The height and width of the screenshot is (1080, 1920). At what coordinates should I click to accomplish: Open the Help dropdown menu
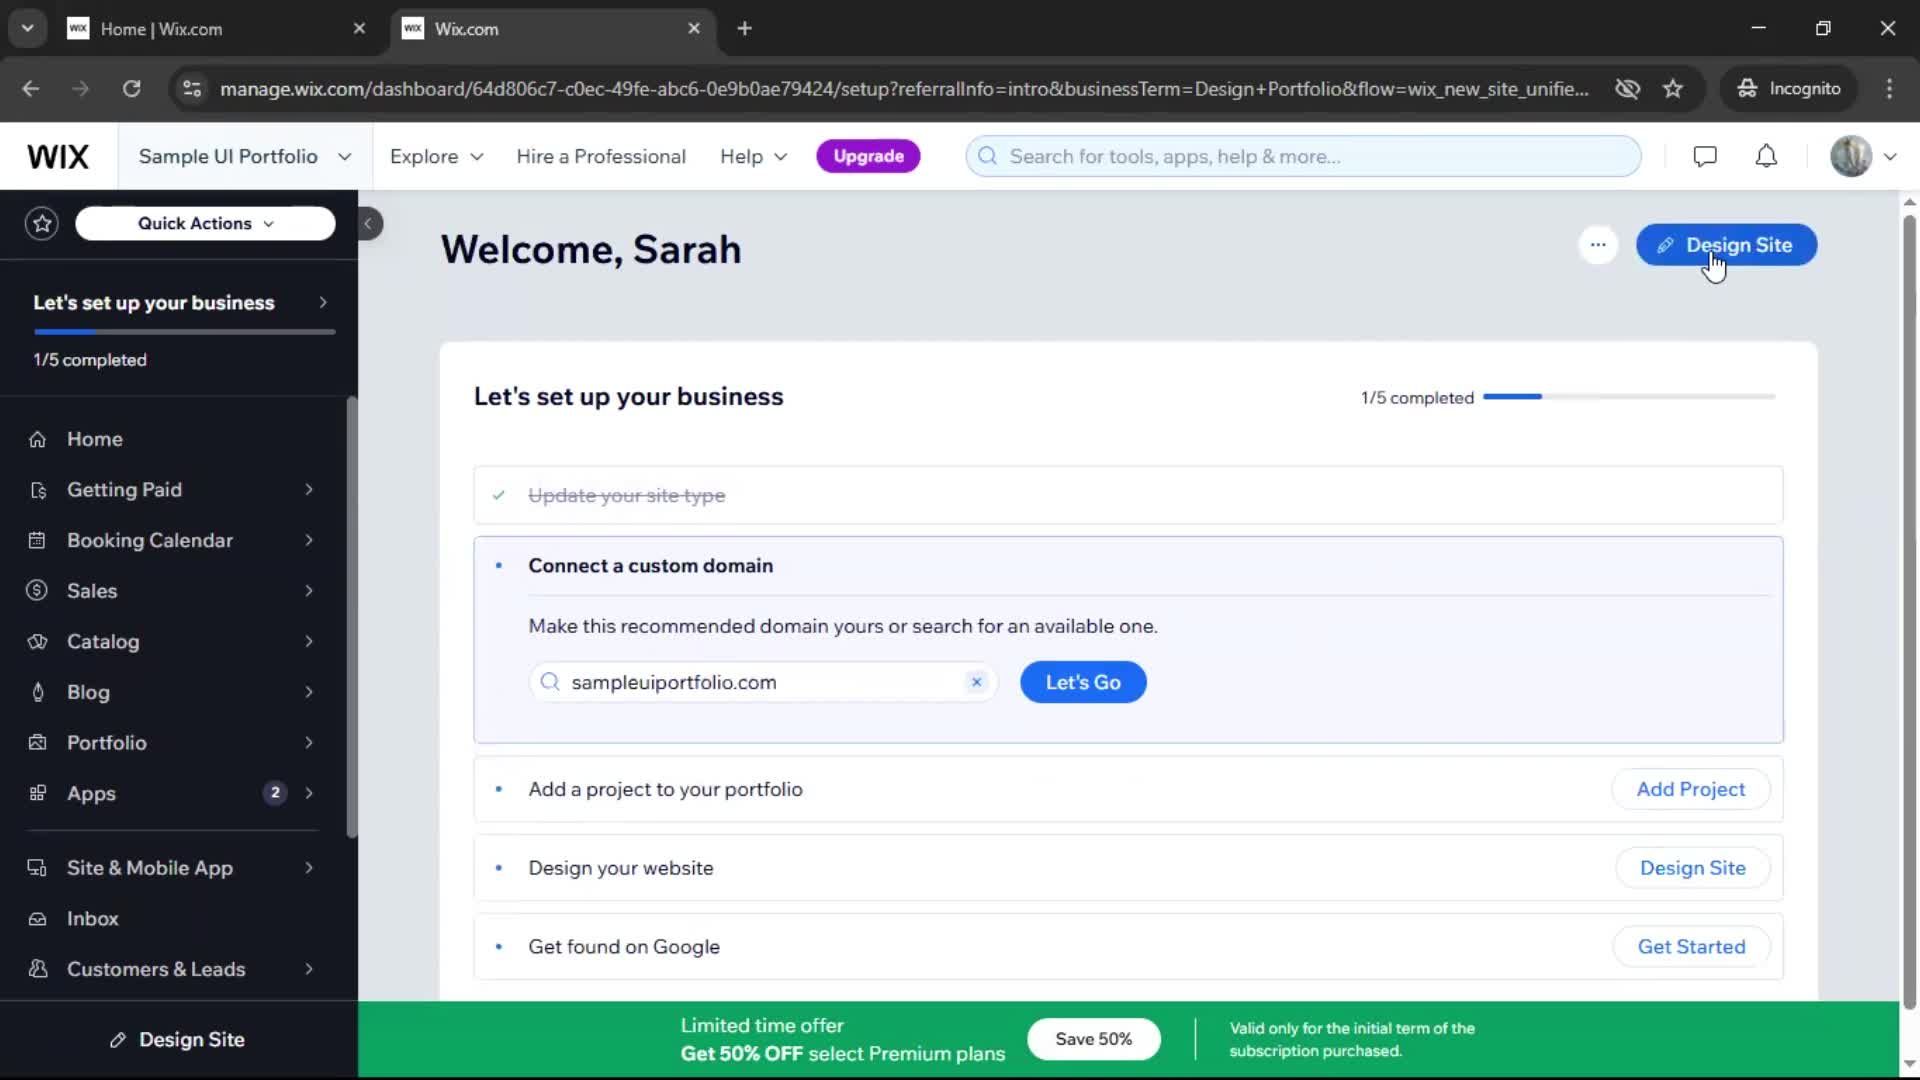tap(754, 156)
